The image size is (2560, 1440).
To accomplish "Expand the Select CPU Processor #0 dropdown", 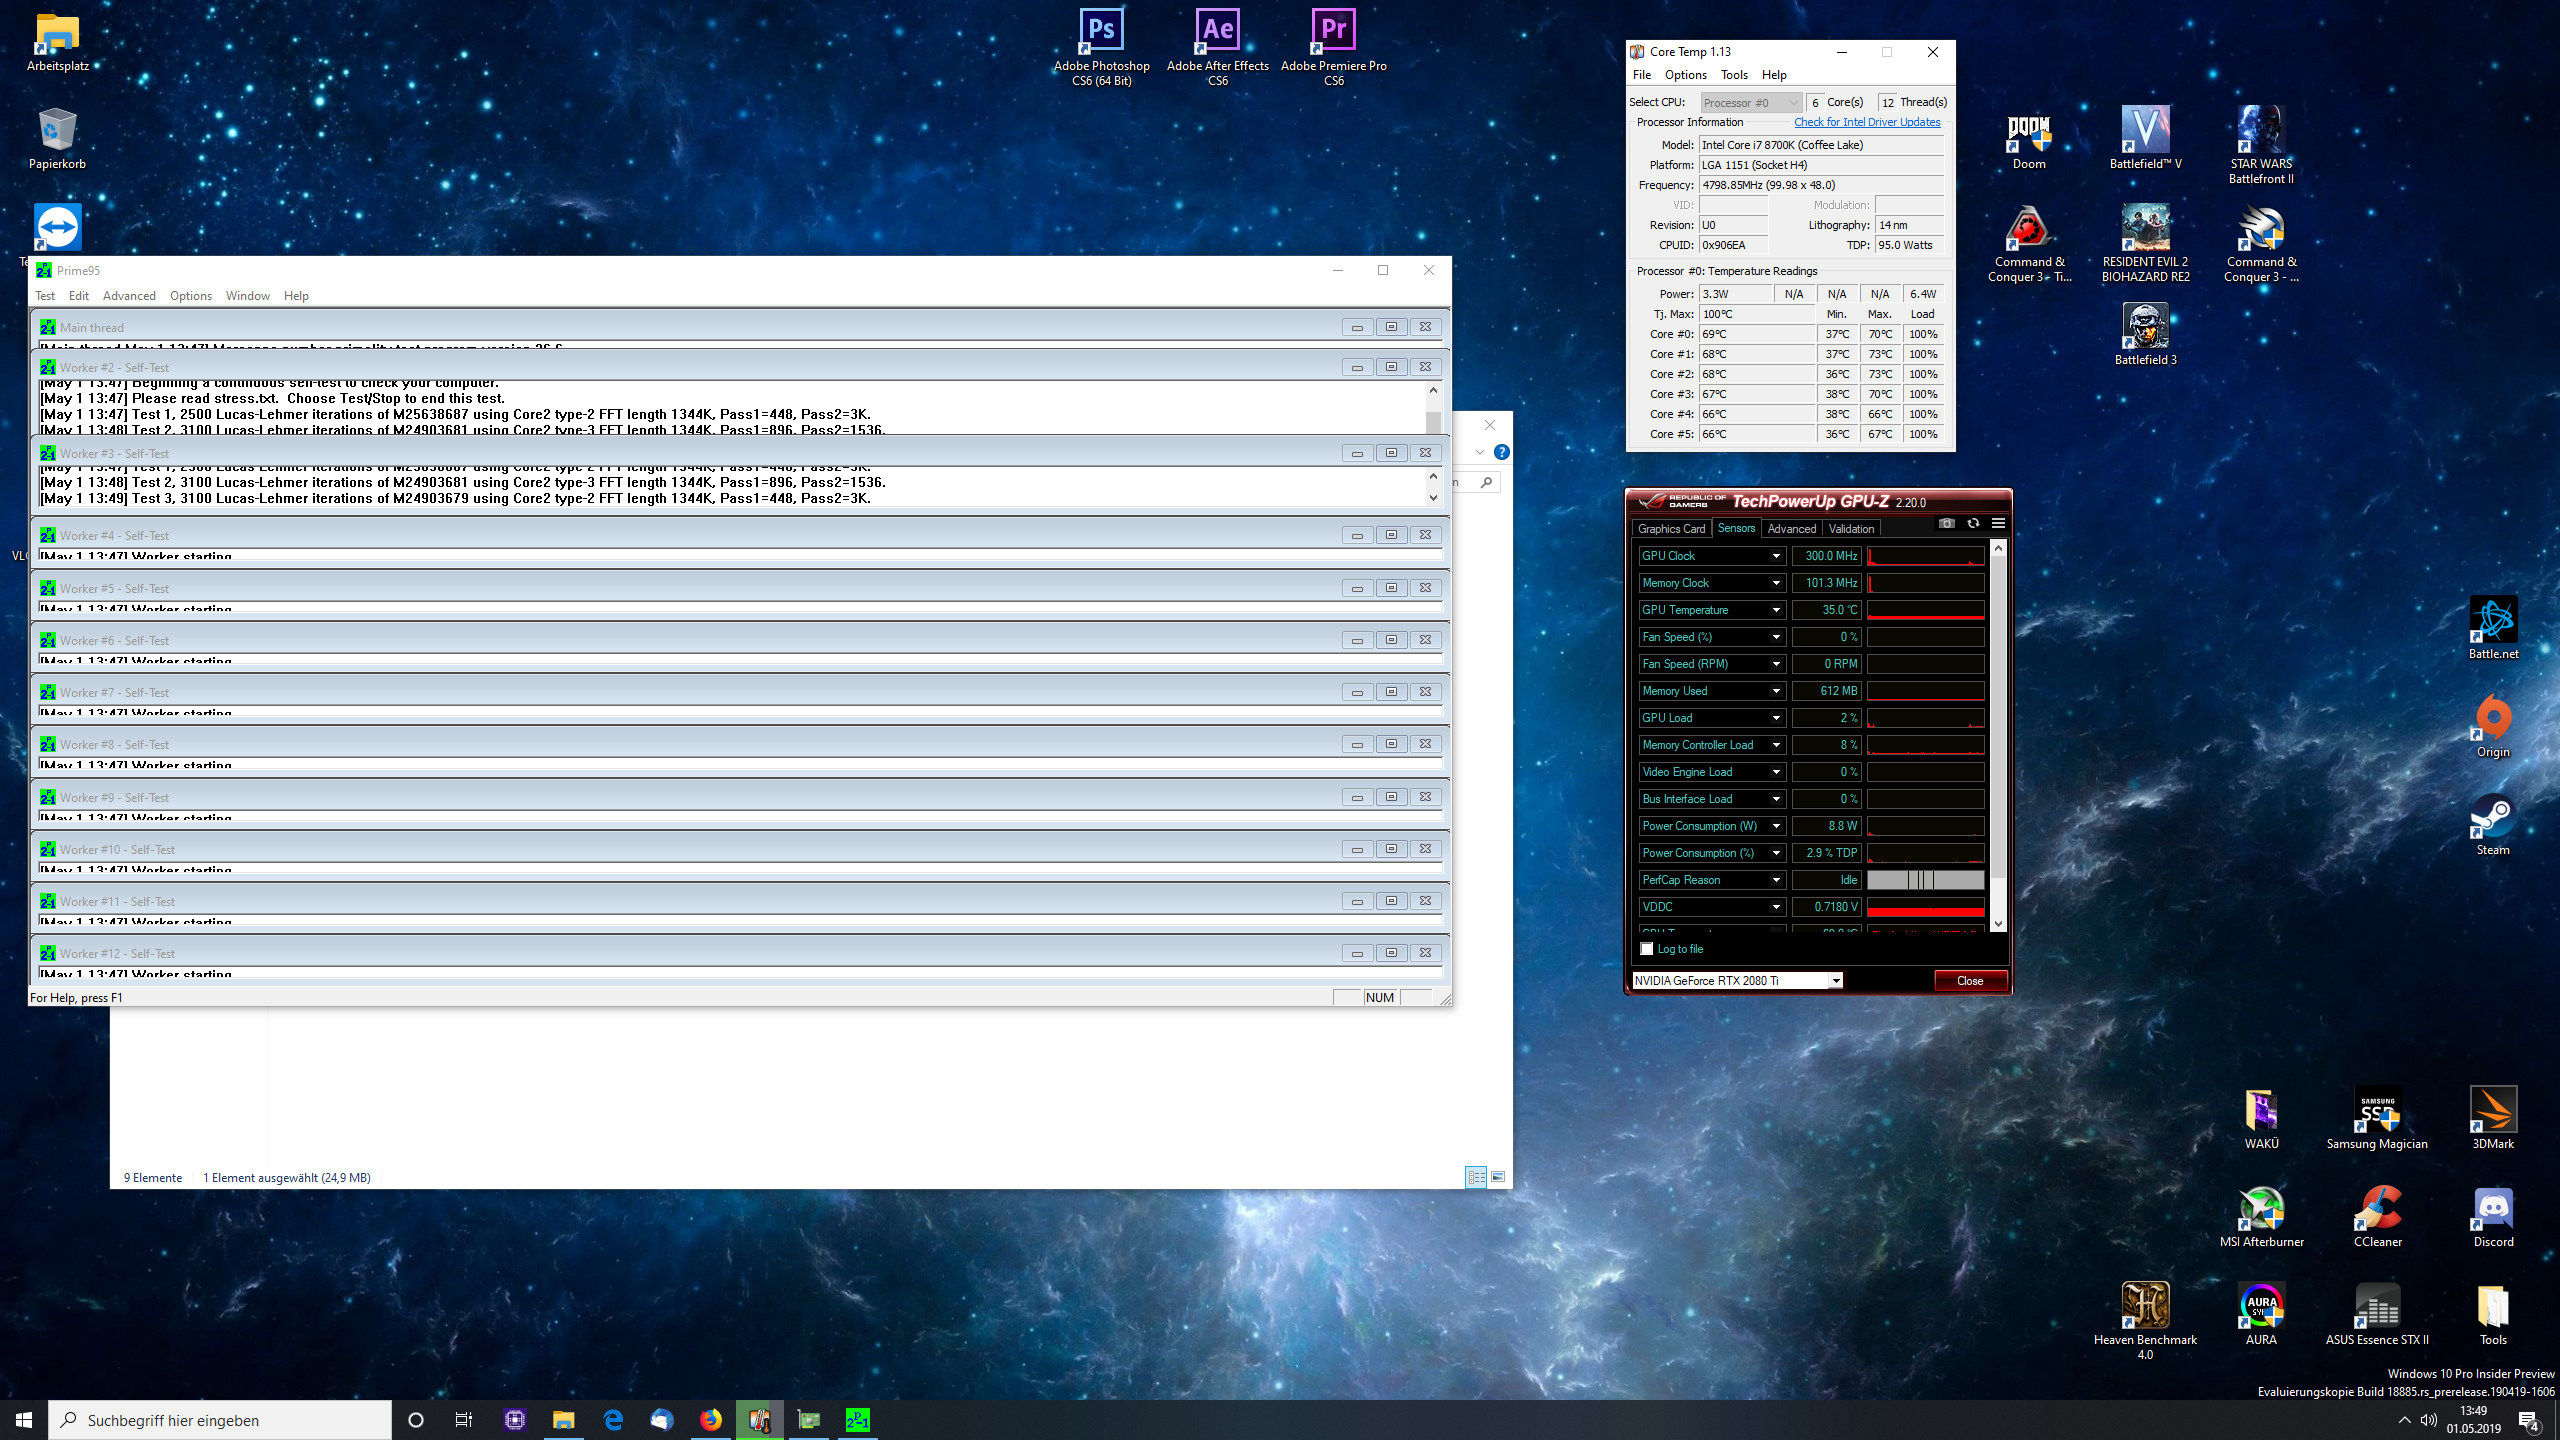I will (1793, 103).
